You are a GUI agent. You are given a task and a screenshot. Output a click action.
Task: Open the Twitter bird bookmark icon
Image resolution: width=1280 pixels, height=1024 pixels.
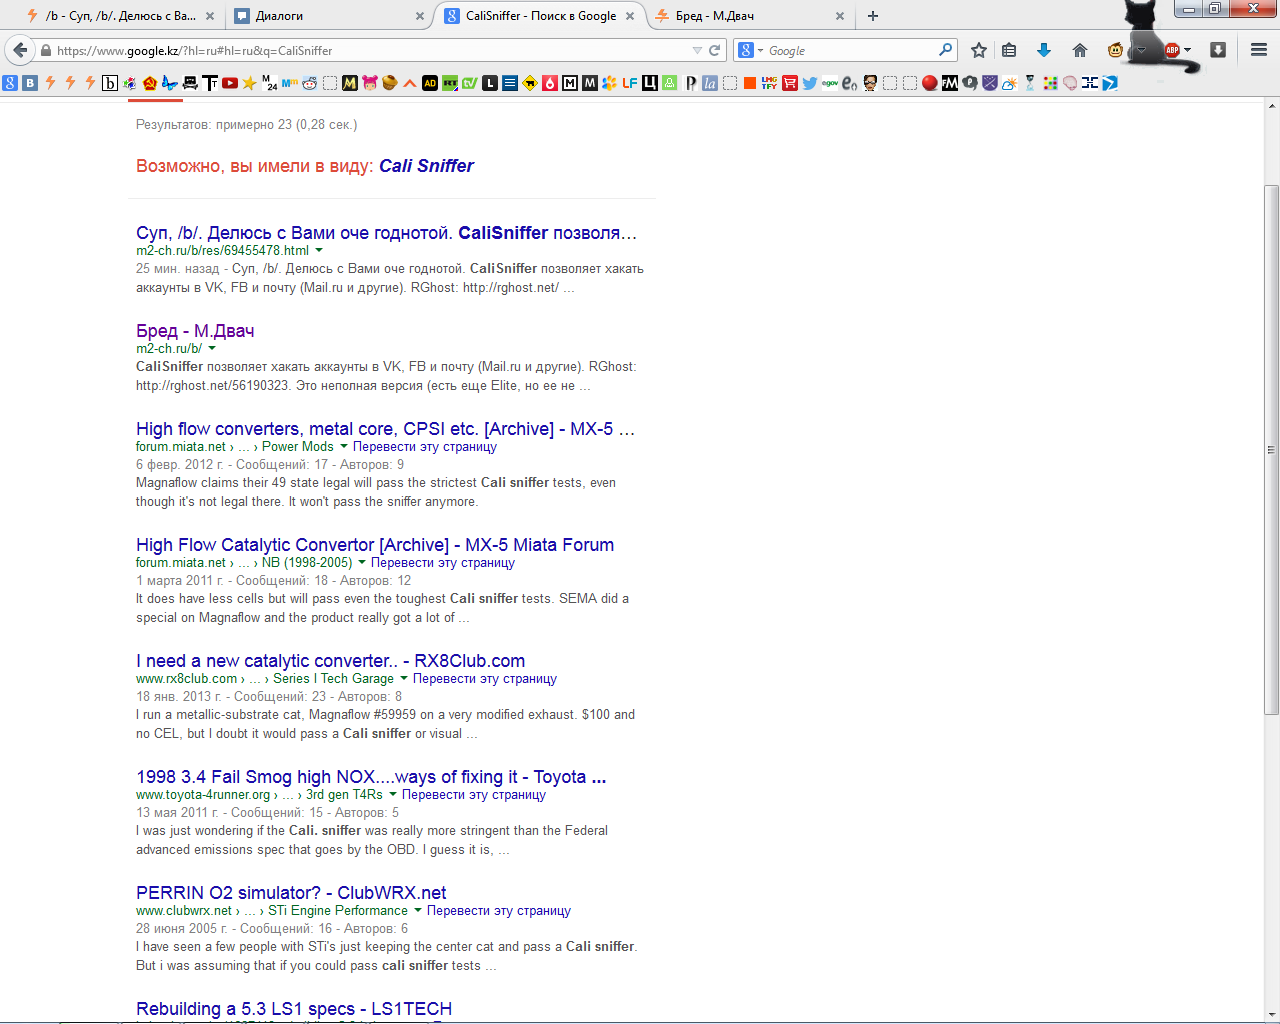pyautogui.click(x=810, y=83)
